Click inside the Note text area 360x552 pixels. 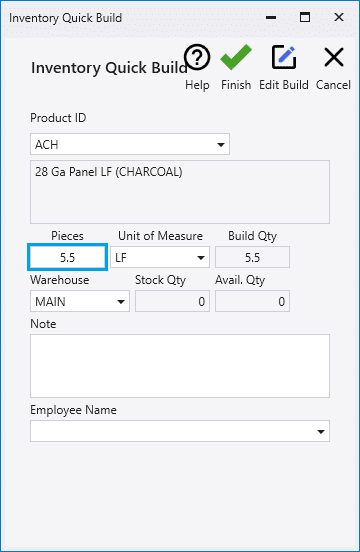click(180, 366)
